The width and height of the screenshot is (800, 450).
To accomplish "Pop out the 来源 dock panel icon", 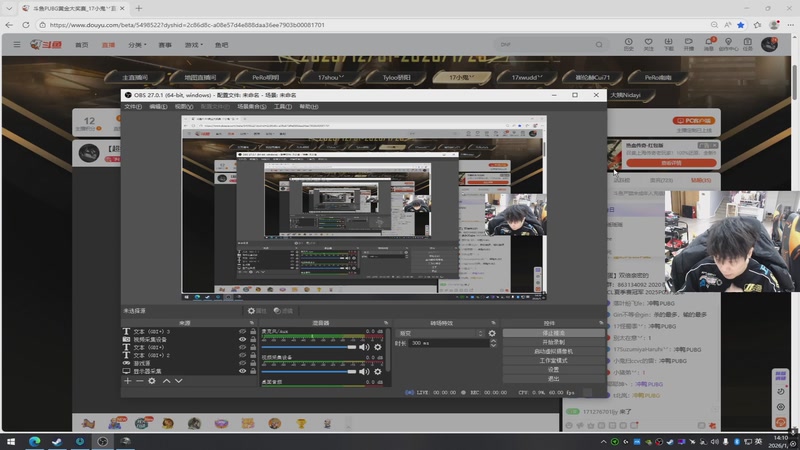I will point(252,323).
